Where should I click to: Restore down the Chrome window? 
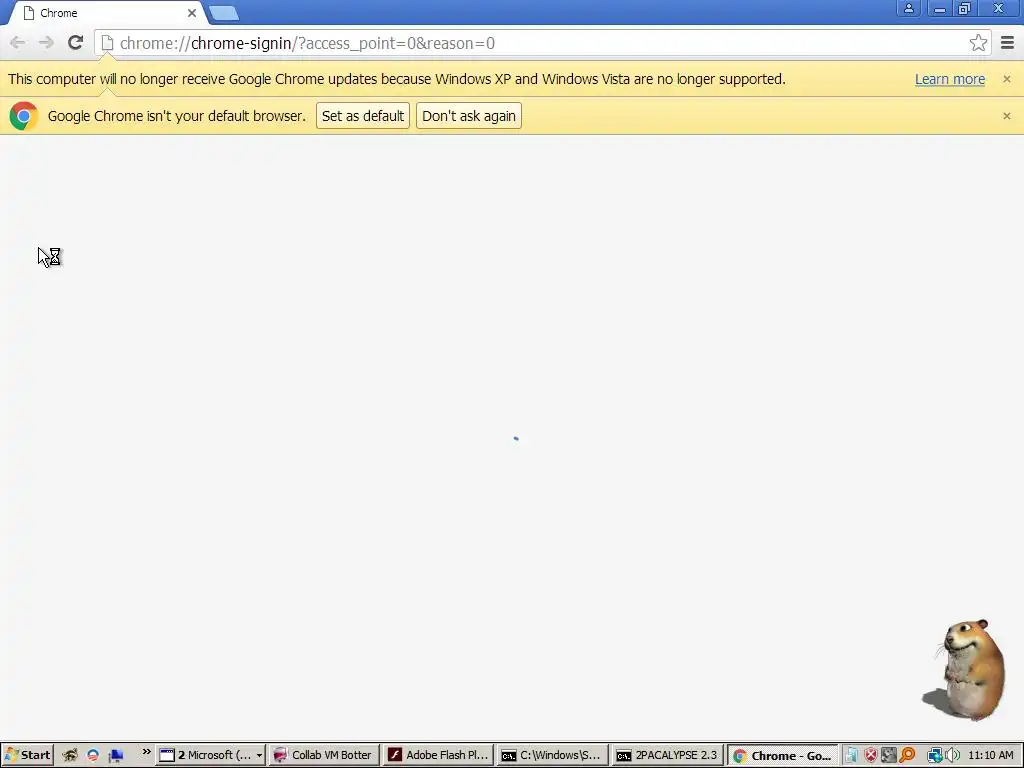(x=964, y=9)
